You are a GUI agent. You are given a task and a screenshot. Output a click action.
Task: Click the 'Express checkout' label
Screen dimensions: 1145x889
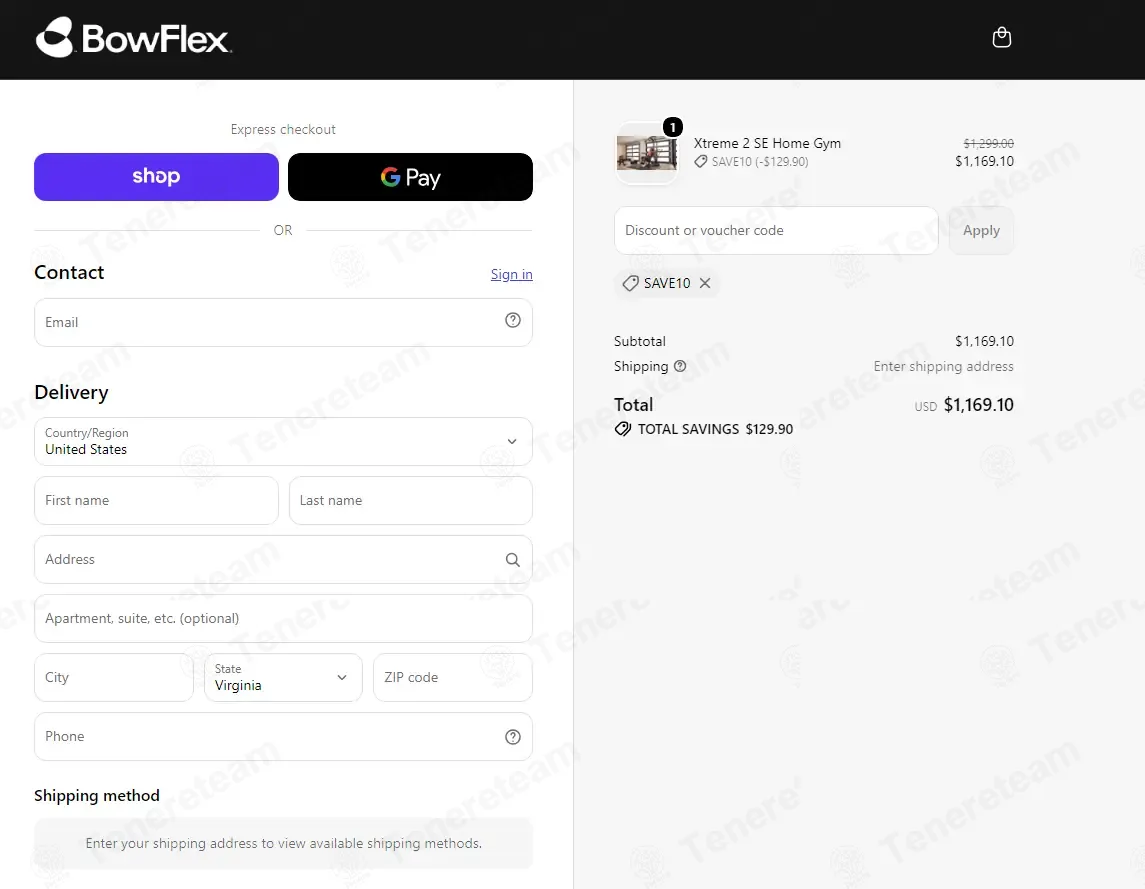[x=283, y=129]
